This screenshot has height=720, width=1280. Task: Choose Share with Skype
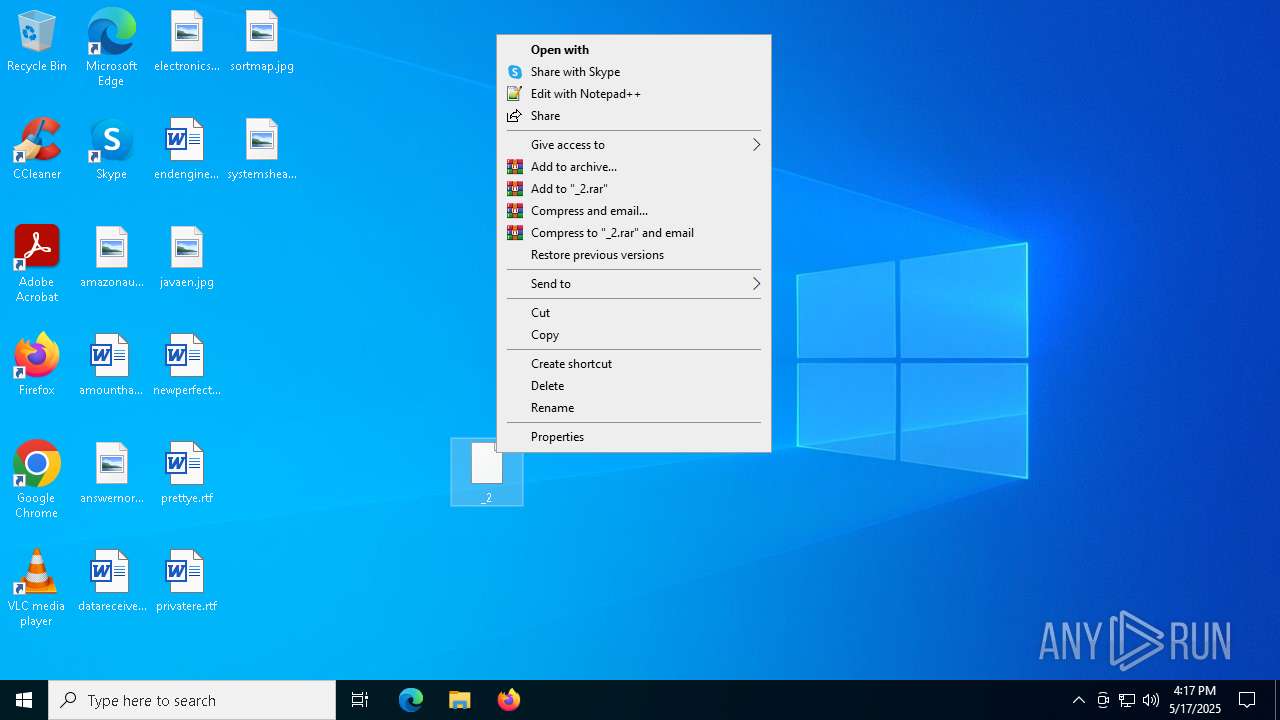(x=634, y=72)
